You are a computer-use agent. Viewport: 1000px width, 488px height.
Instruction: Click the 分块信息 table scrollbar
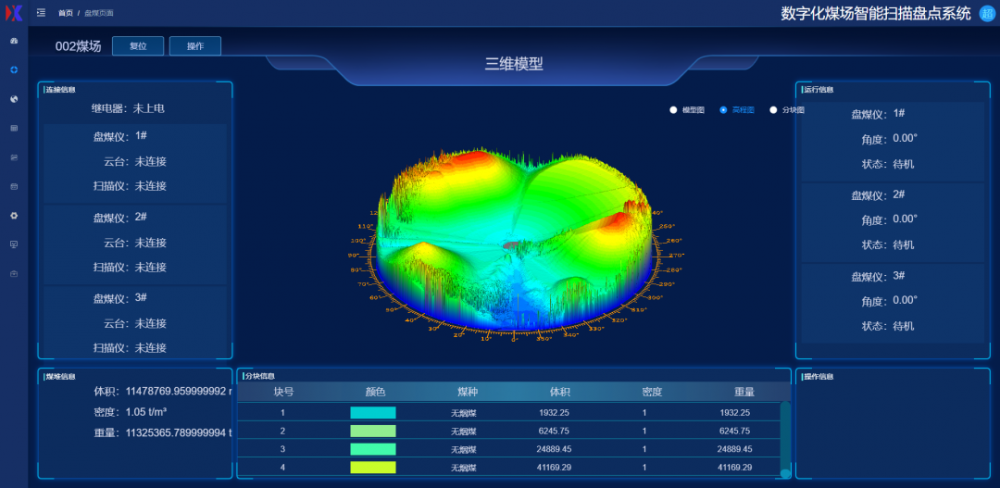[785, 440]
